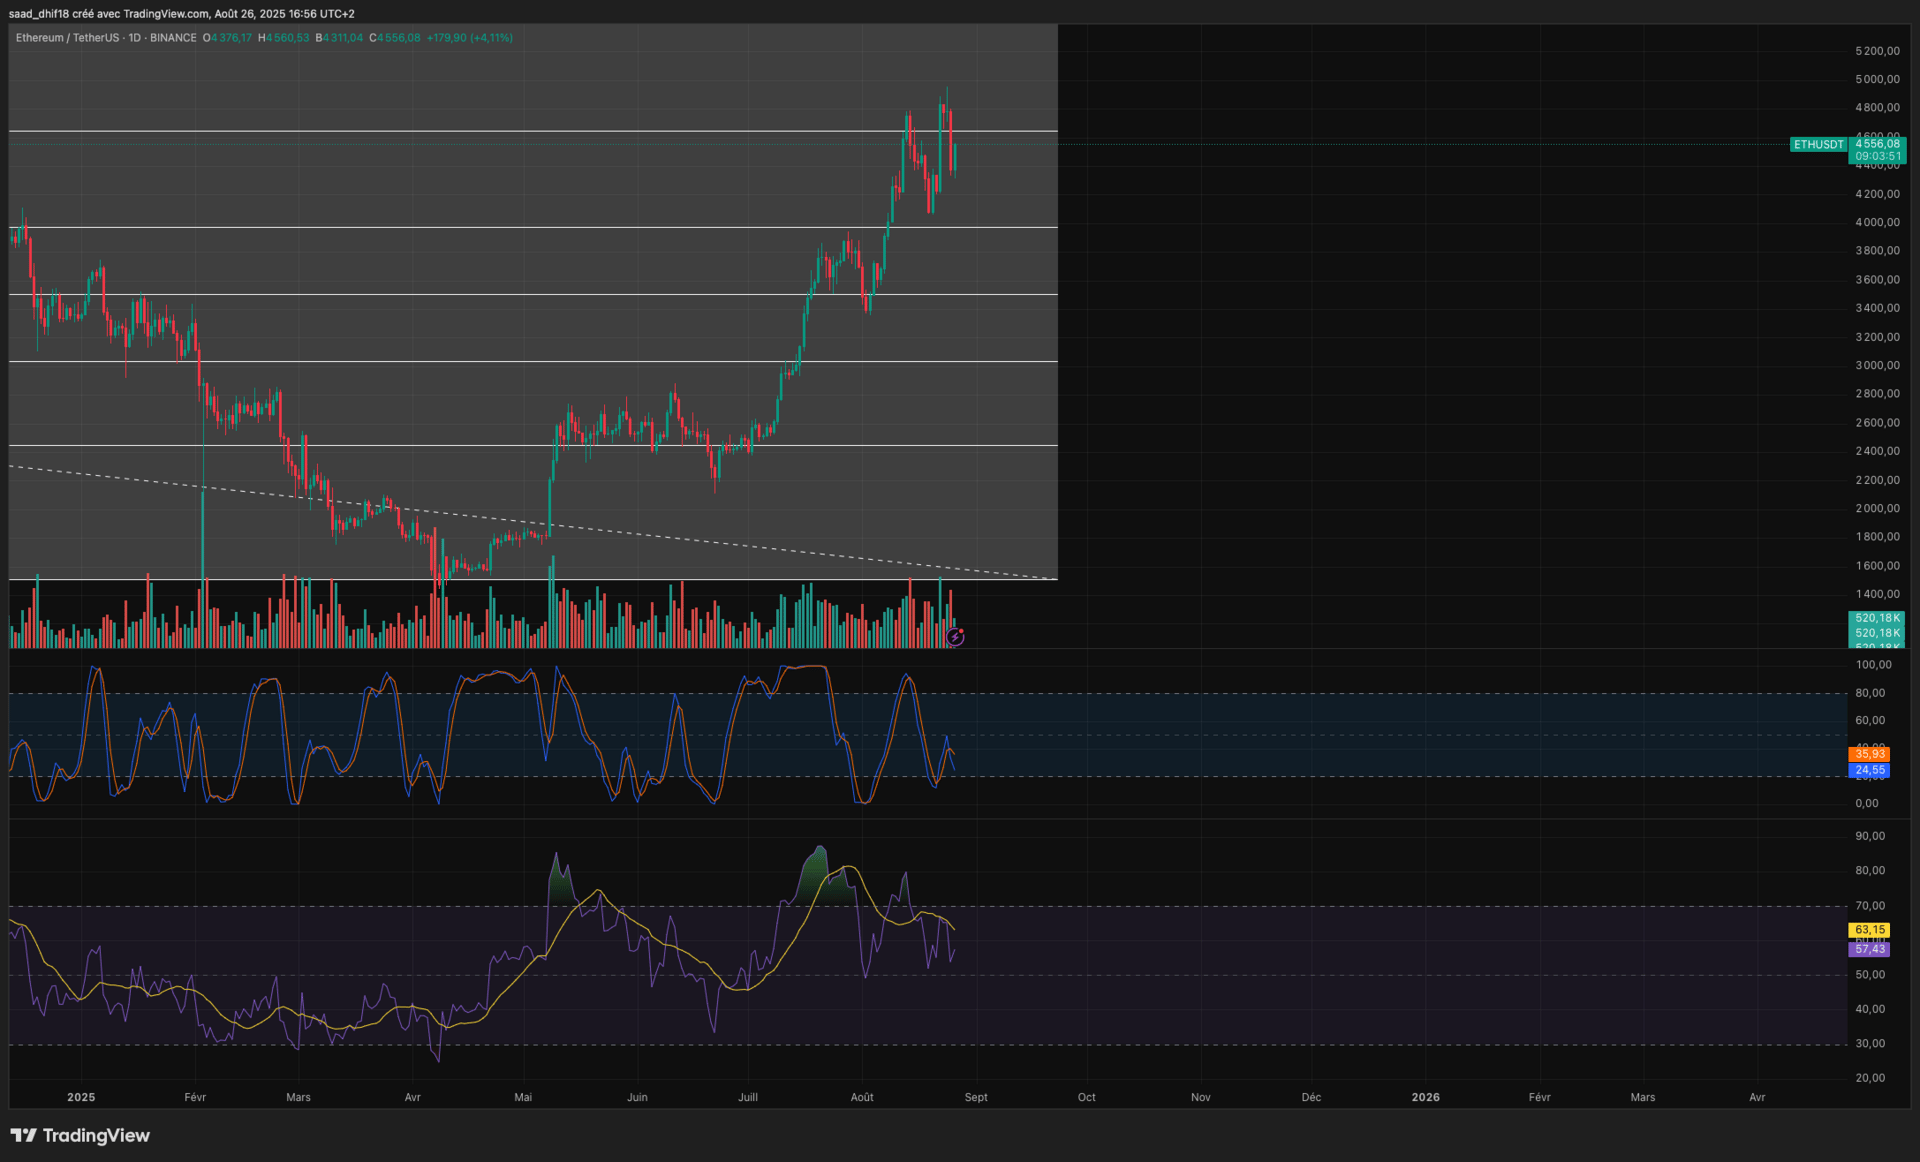The height and width of the screenshot is (1162, 1920).
Task: Click the purple lightning bolt event icon
Action: pyautogui.click(x=955, y=637)
